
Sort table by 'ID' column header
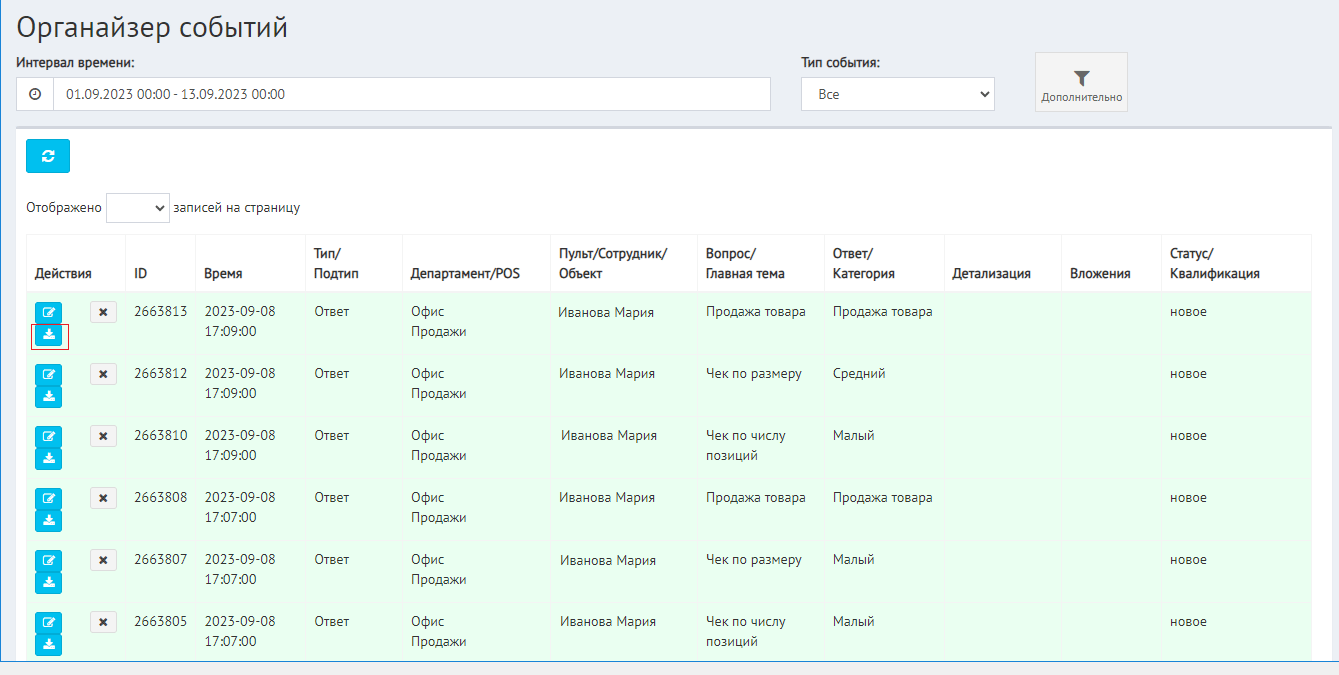[x=141, y=273]
